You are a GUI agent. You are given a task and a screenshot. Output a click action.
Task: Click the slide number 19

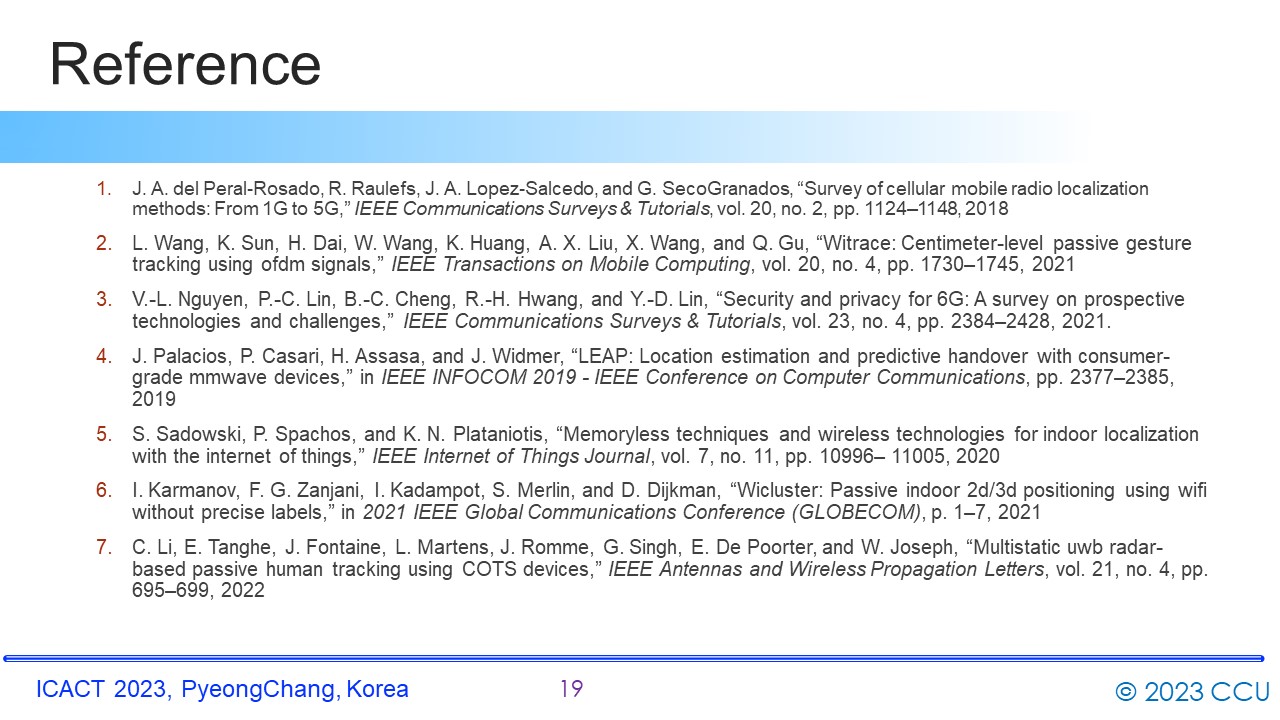click(571, 688)
